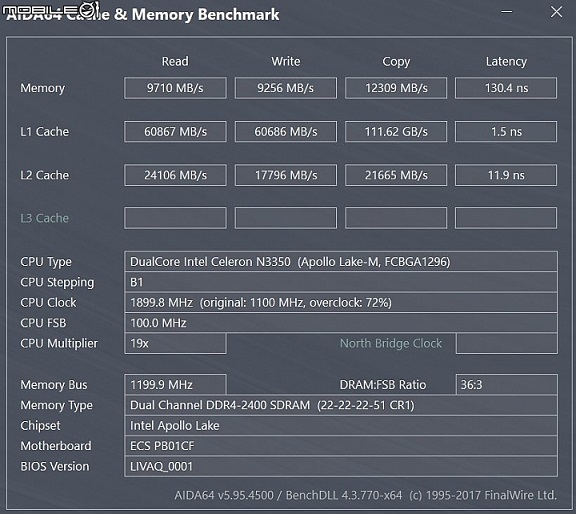The image size is (576, 514).
Task: Click the Memory Copy 12309 MB/s box
Action: coord(396,88)
